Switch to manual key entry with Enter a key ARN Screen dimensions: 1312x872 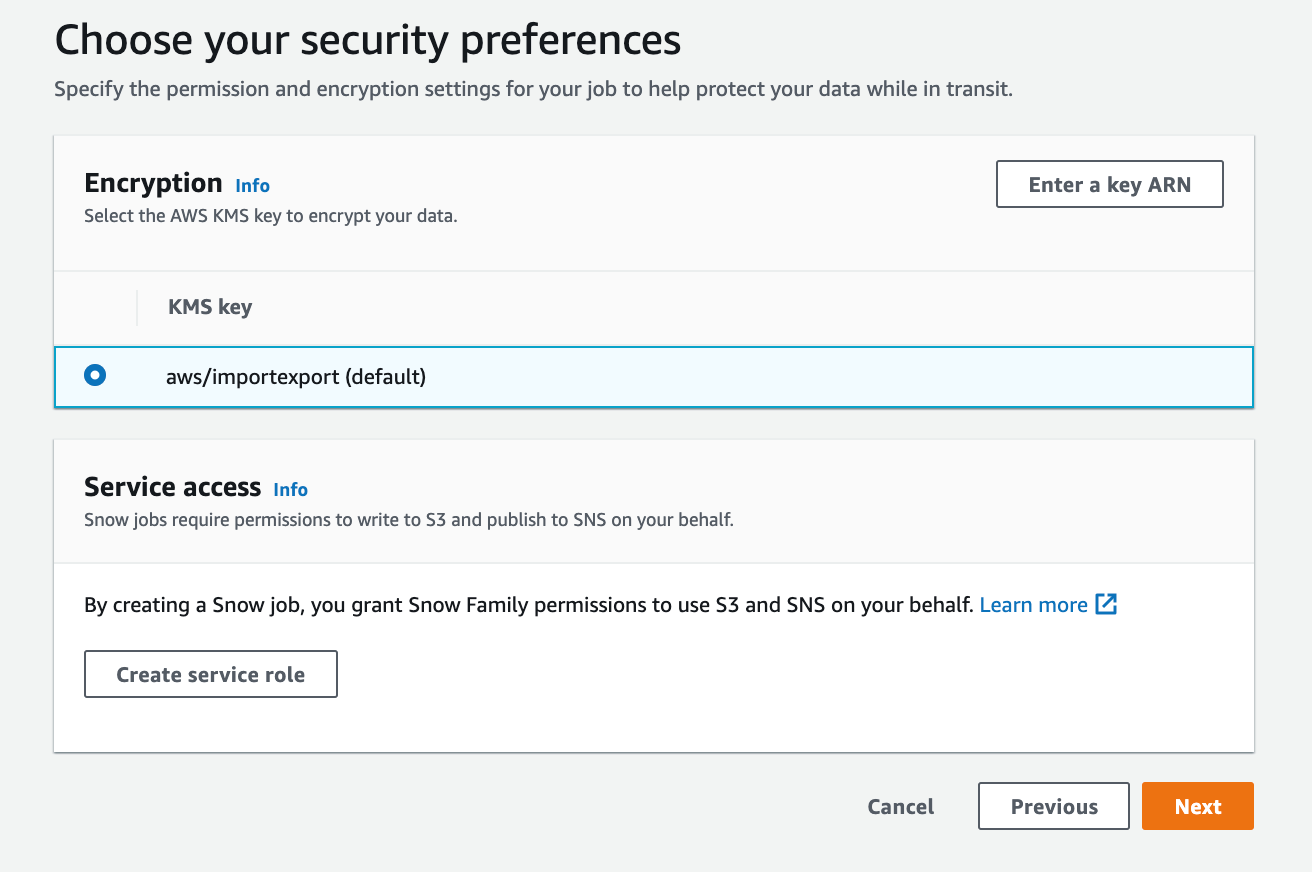(1109, 184)
